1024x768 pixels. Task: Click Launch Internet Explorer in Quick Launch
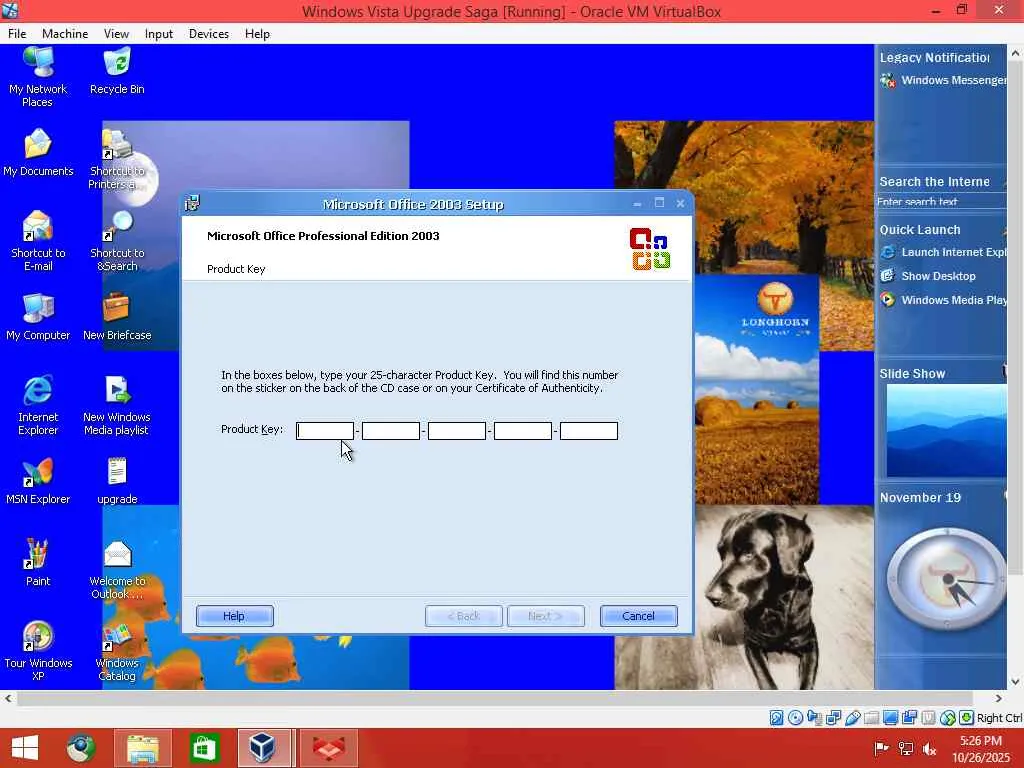point(944,252)
